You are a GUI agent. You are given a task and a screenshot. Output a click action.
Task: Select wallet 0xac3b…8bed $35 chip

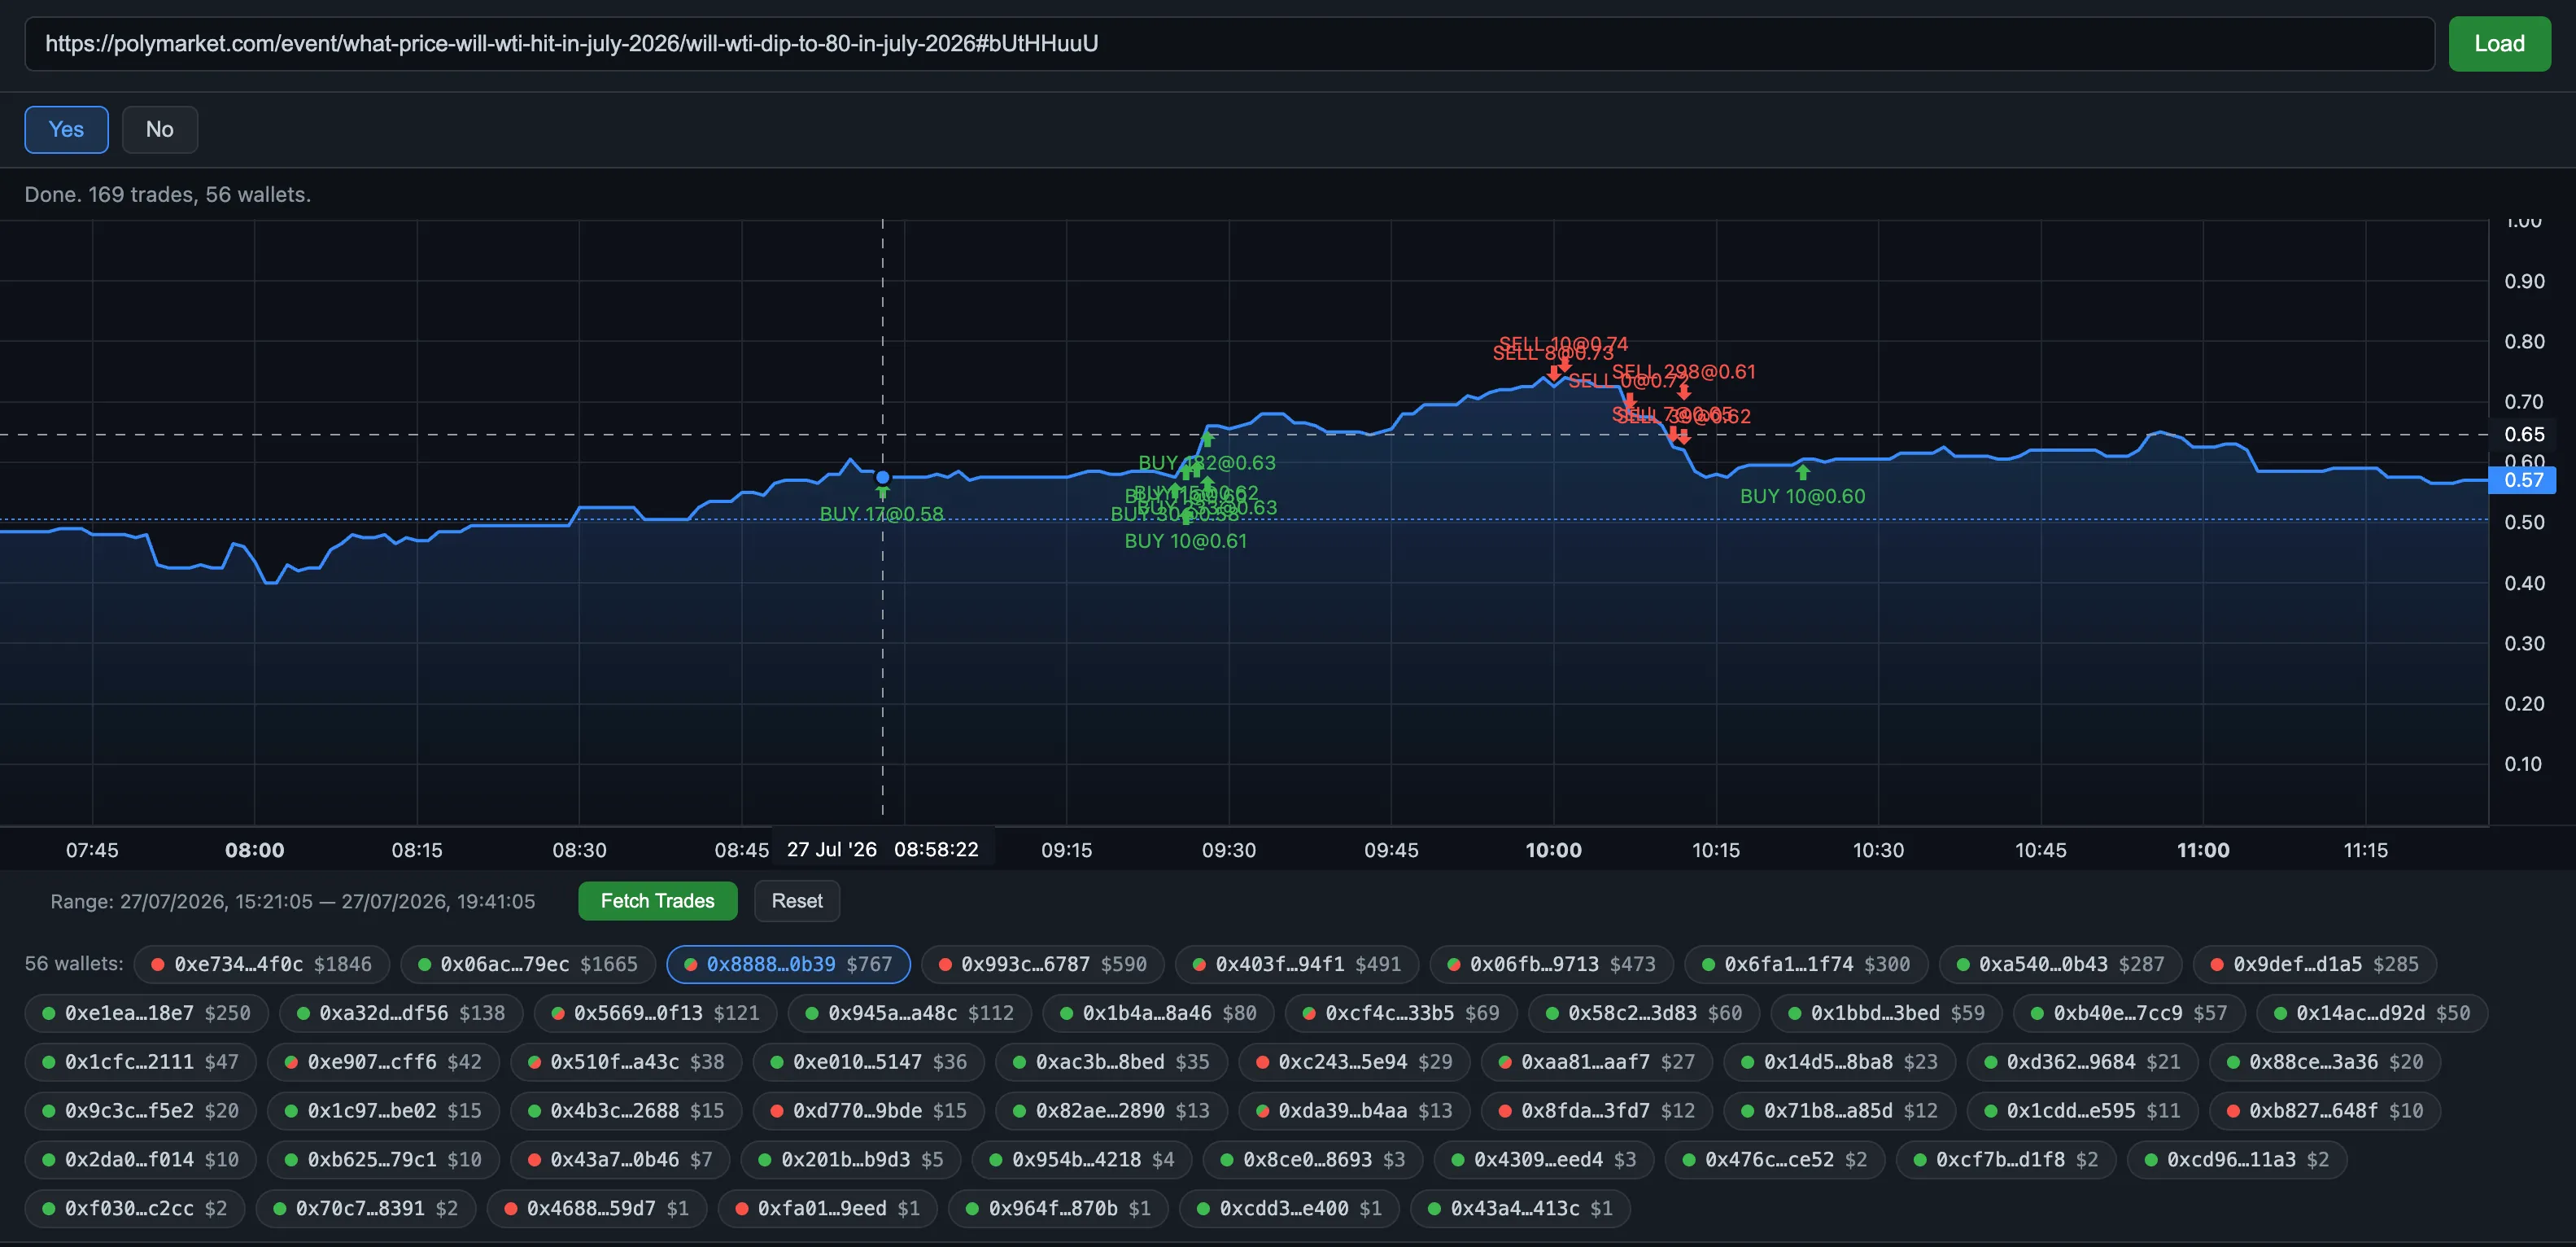click(1111, 1062)
